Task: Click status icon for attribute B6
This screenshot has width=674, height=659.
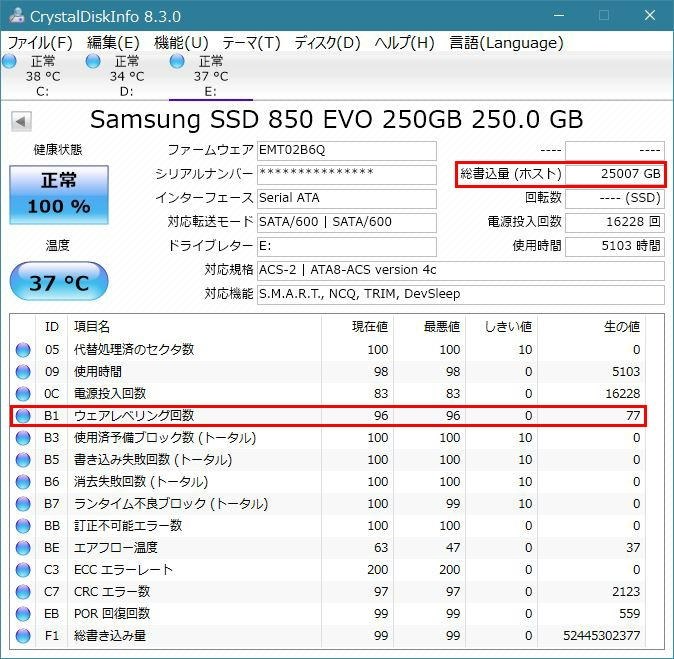Action: 23,482
